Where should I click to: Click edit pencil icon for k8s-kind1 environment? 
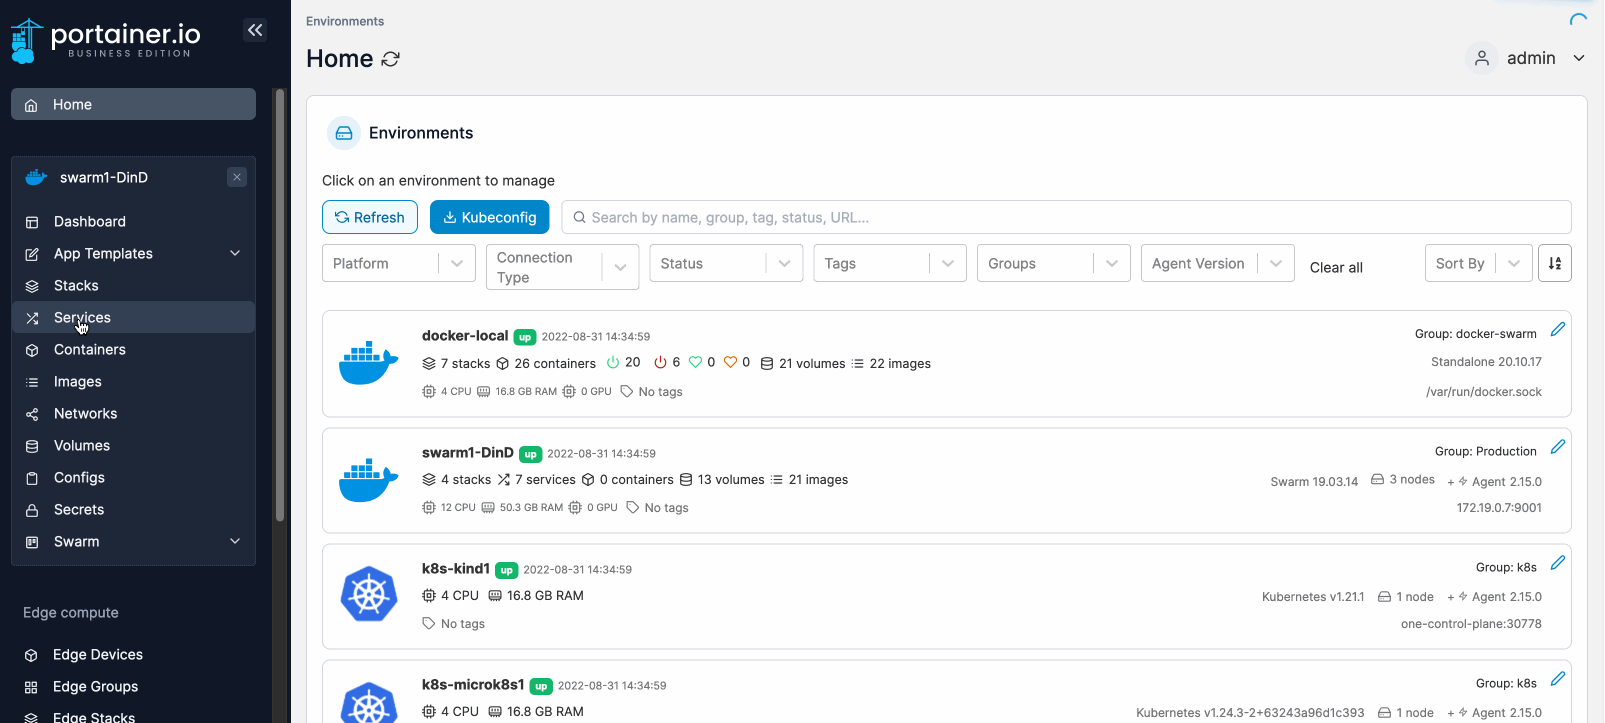coord(1557,564)
